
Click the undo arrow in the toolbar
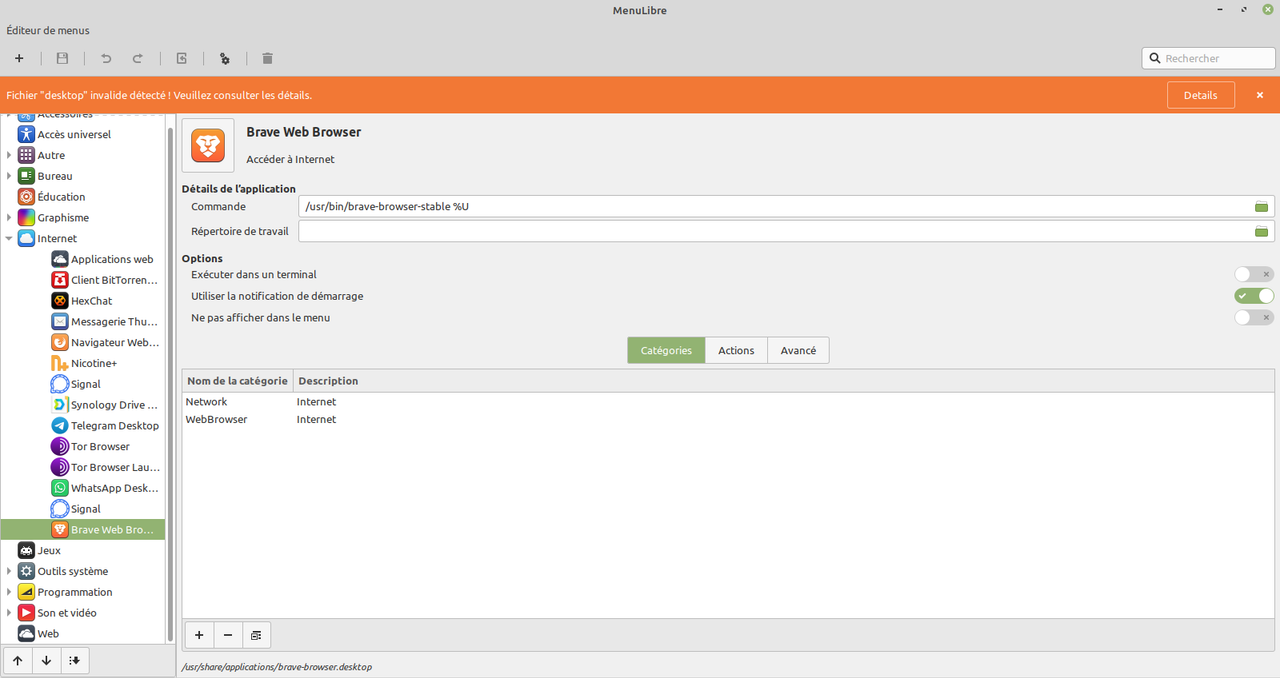coord(106,59)
